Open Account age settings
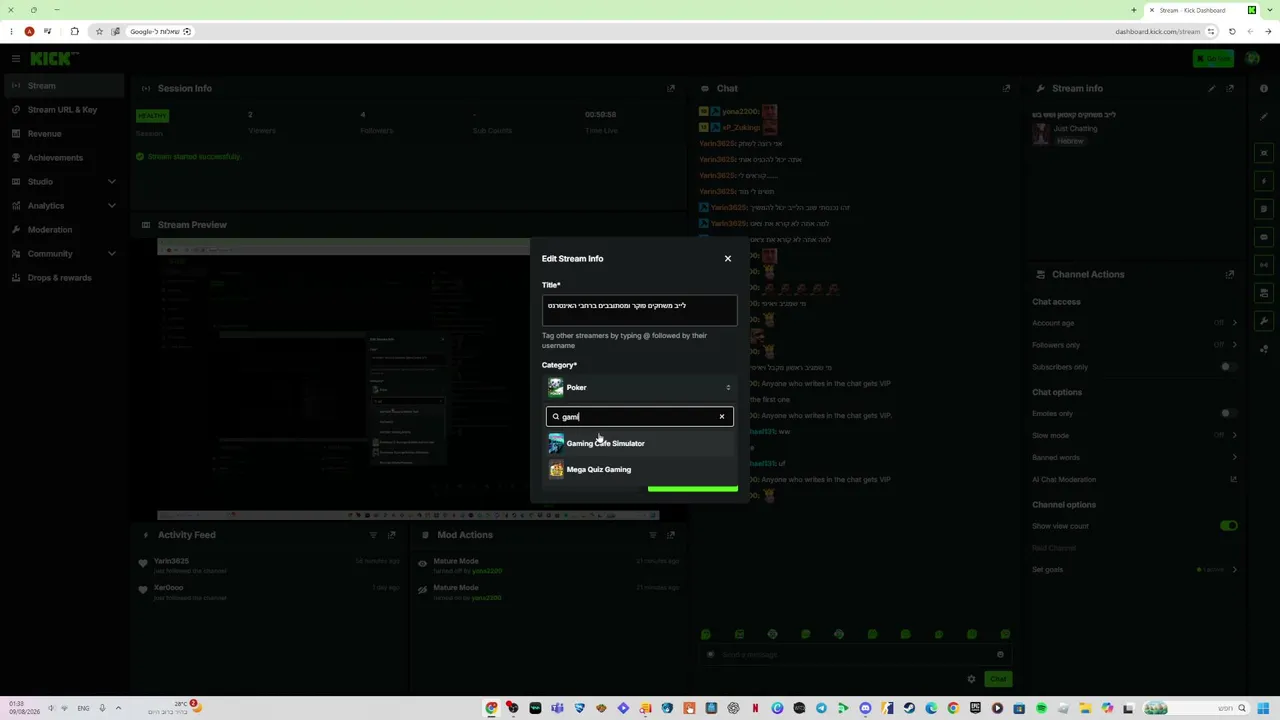Viewport: 1280px width, 720px height. (x=1135, y=323)
